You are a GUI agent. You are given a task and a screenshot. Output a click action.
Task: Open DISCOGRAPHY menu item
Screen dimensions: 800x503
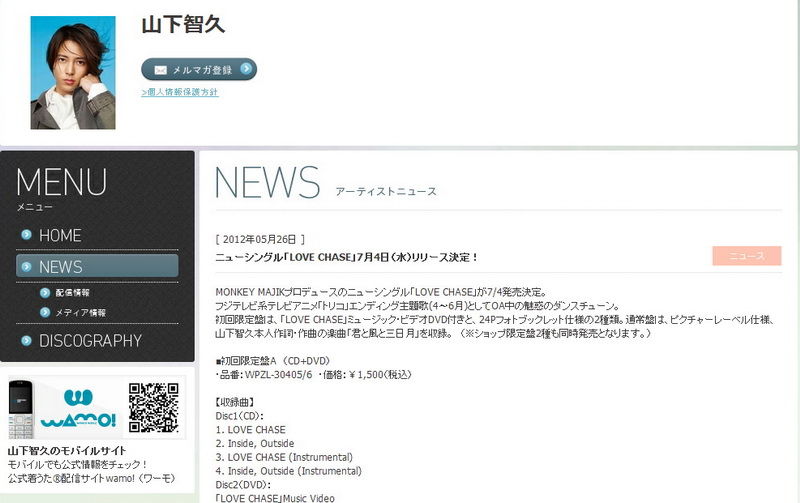90,340
